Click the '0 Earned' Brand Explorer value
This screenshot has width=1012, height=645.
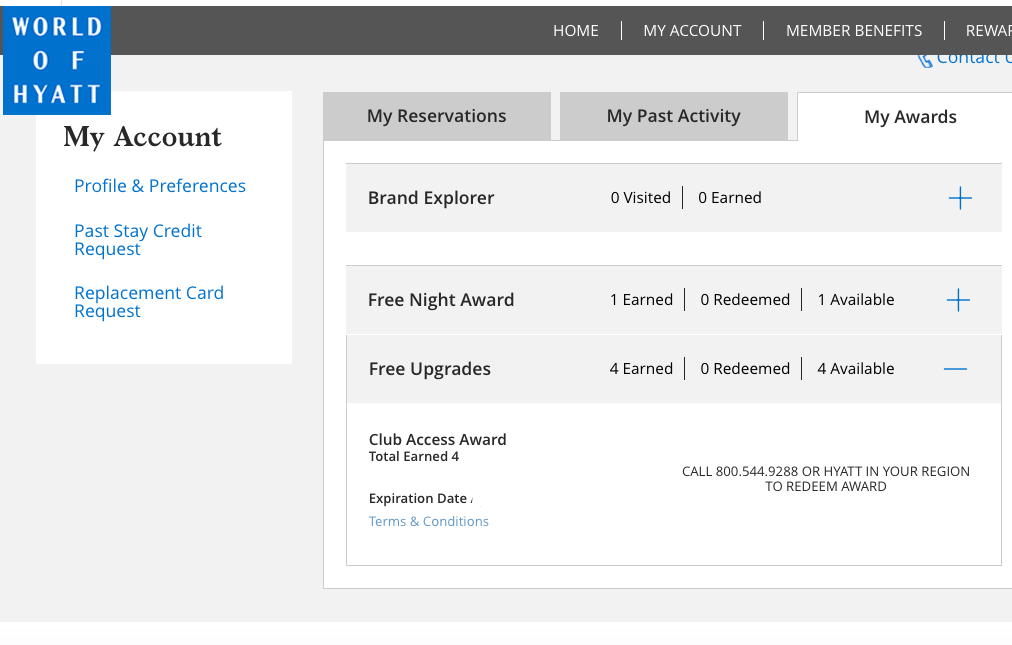tap(730, 198)
